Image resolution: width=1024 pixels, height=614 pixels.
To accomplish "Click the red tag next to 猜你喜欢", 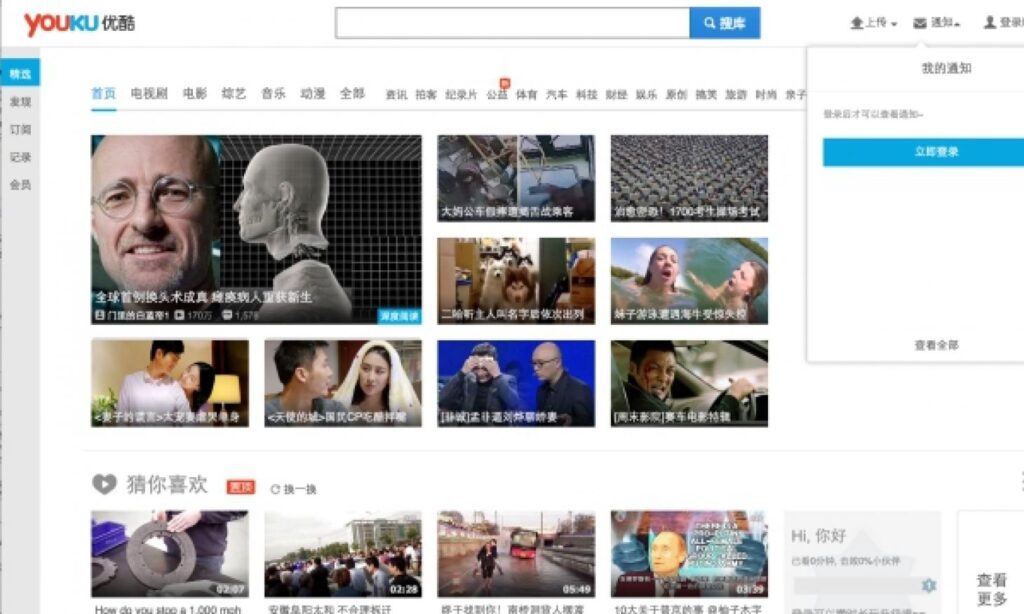I will click(240, 487).
